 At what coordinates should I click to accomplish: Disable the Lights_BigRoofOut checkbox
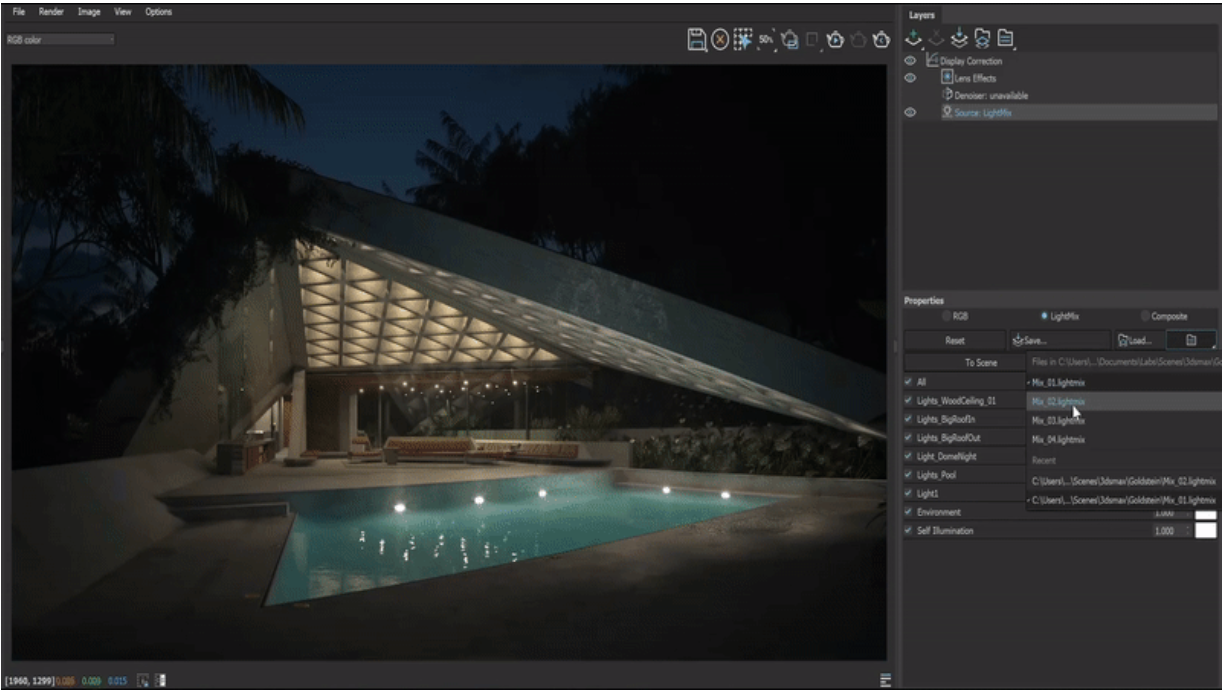[x=908, y=439]
